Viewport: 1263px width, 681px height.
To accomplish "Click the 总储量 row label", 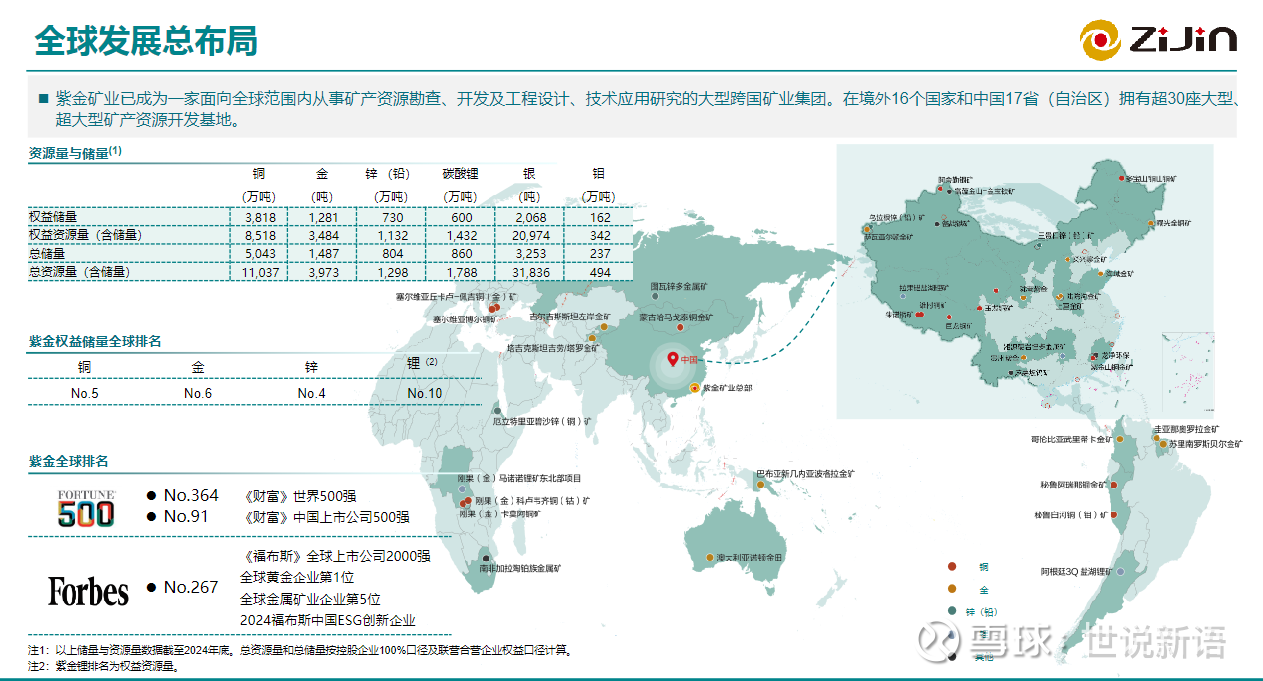I will coord(47,253).
